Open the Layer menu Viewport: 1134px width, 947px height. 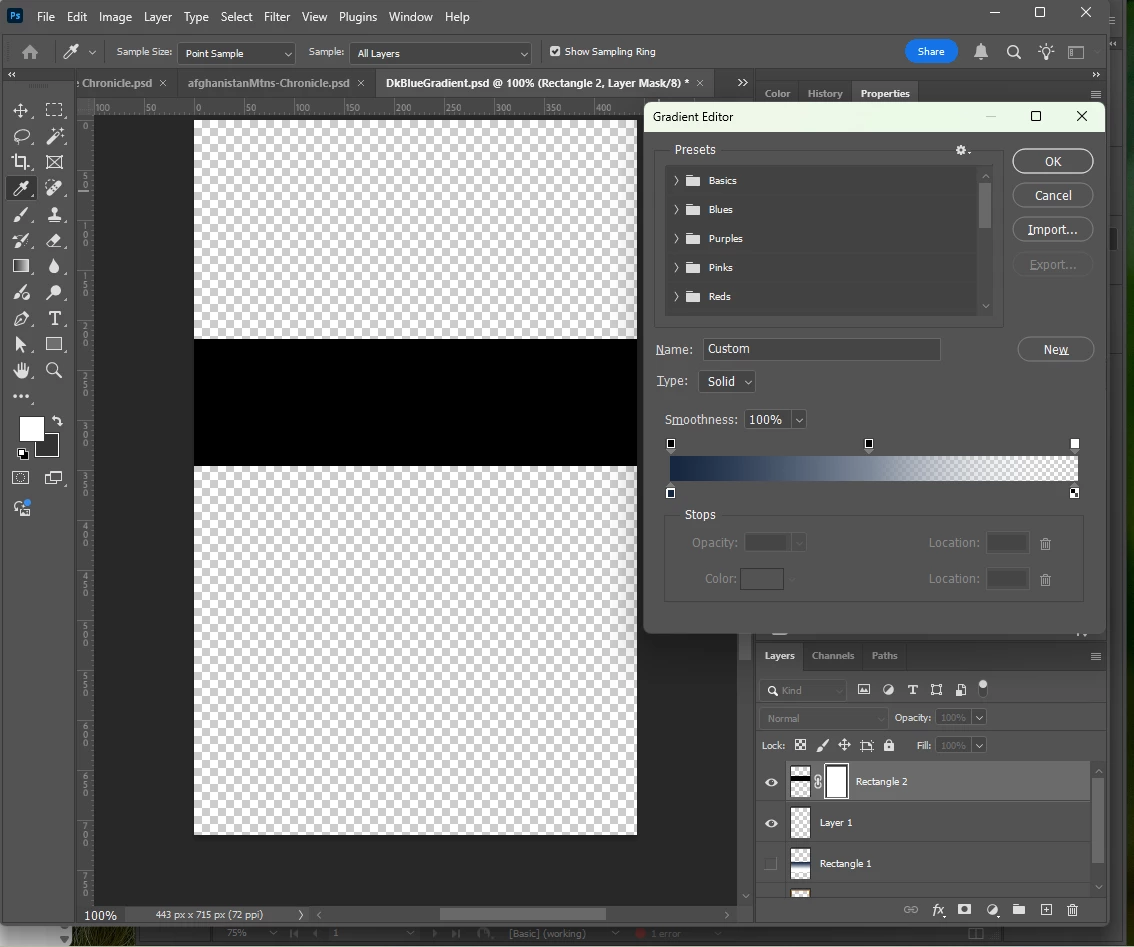(x=158, y=17)
